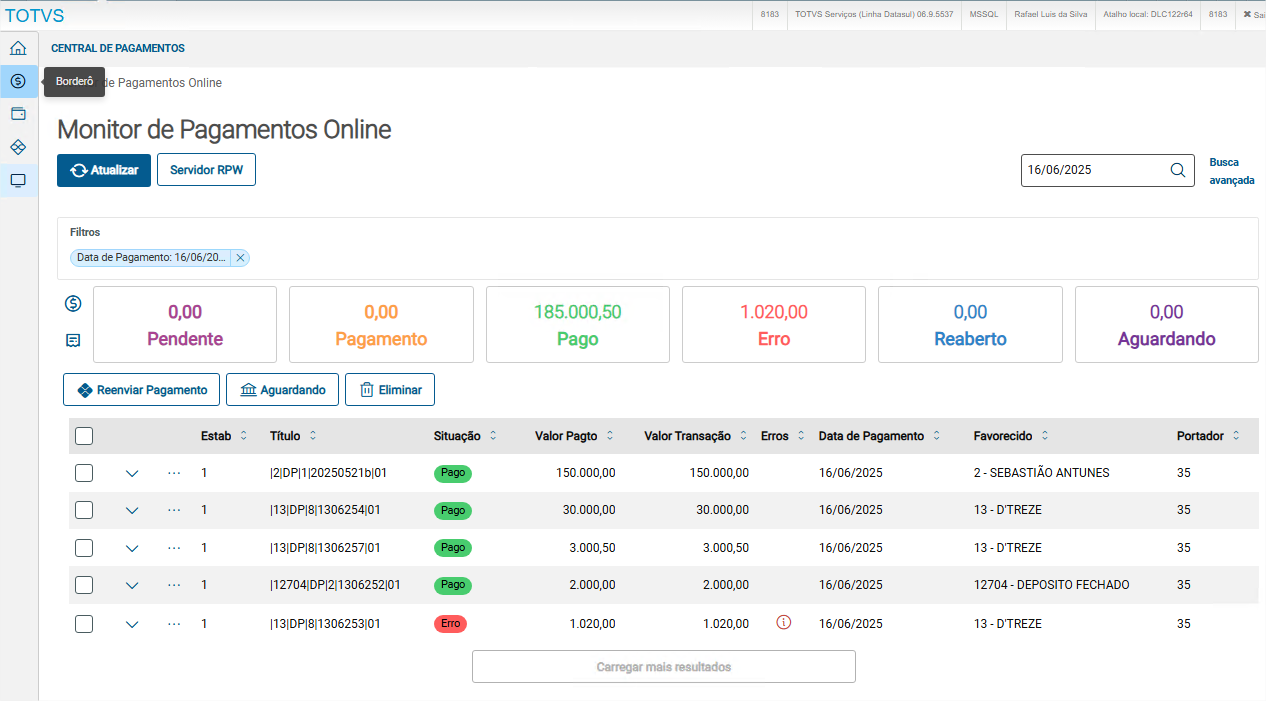Screen dimensions: 1266x701
Task: Check the row for Sebastião Antunes
Action: 84,473
